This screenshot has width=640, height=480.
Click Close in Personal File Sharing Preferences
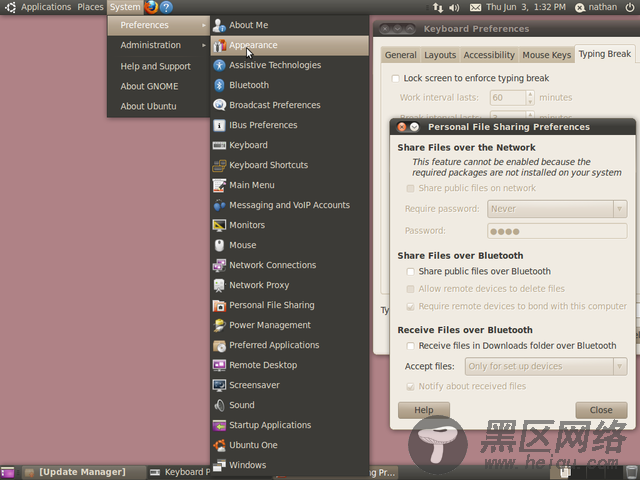[601, 410]
